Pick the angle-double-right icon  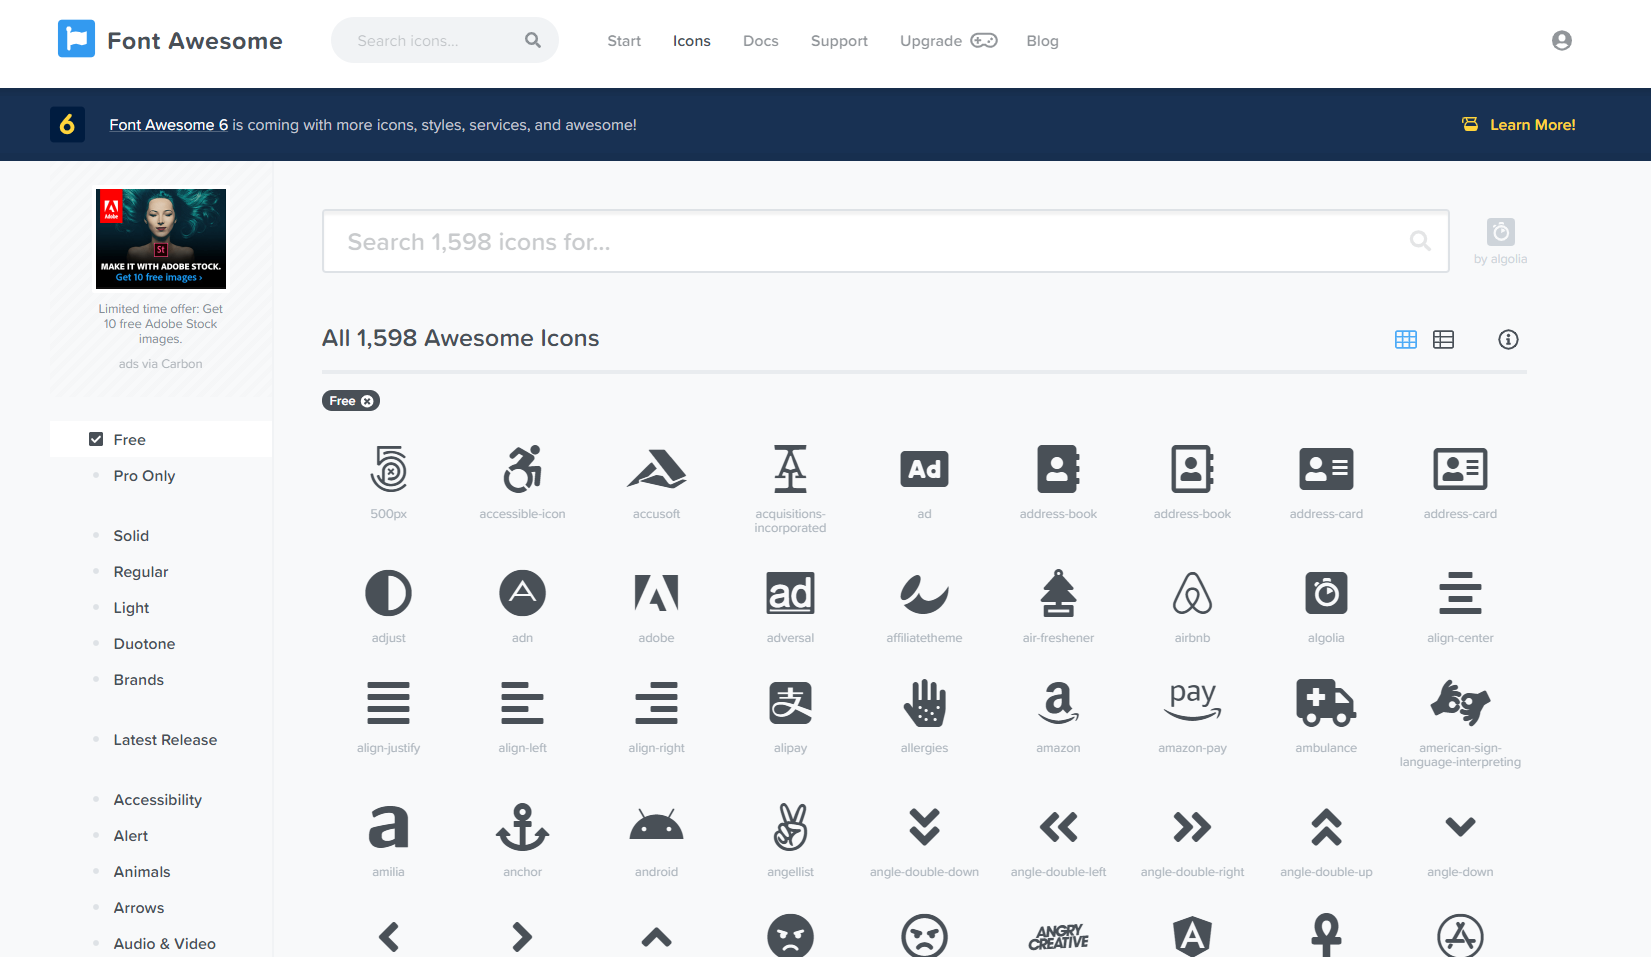tap(1192, 827)
